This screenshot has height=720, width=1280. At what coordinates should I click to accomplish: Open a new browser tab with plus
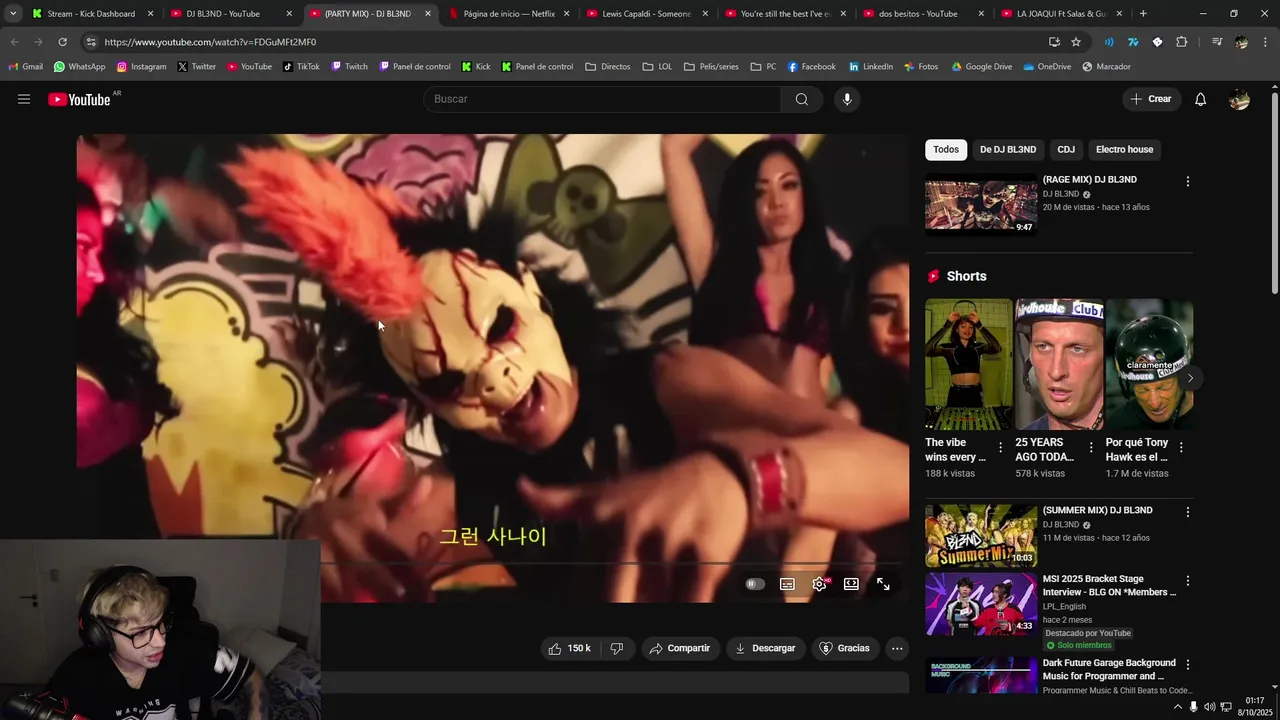point(1143,14)
